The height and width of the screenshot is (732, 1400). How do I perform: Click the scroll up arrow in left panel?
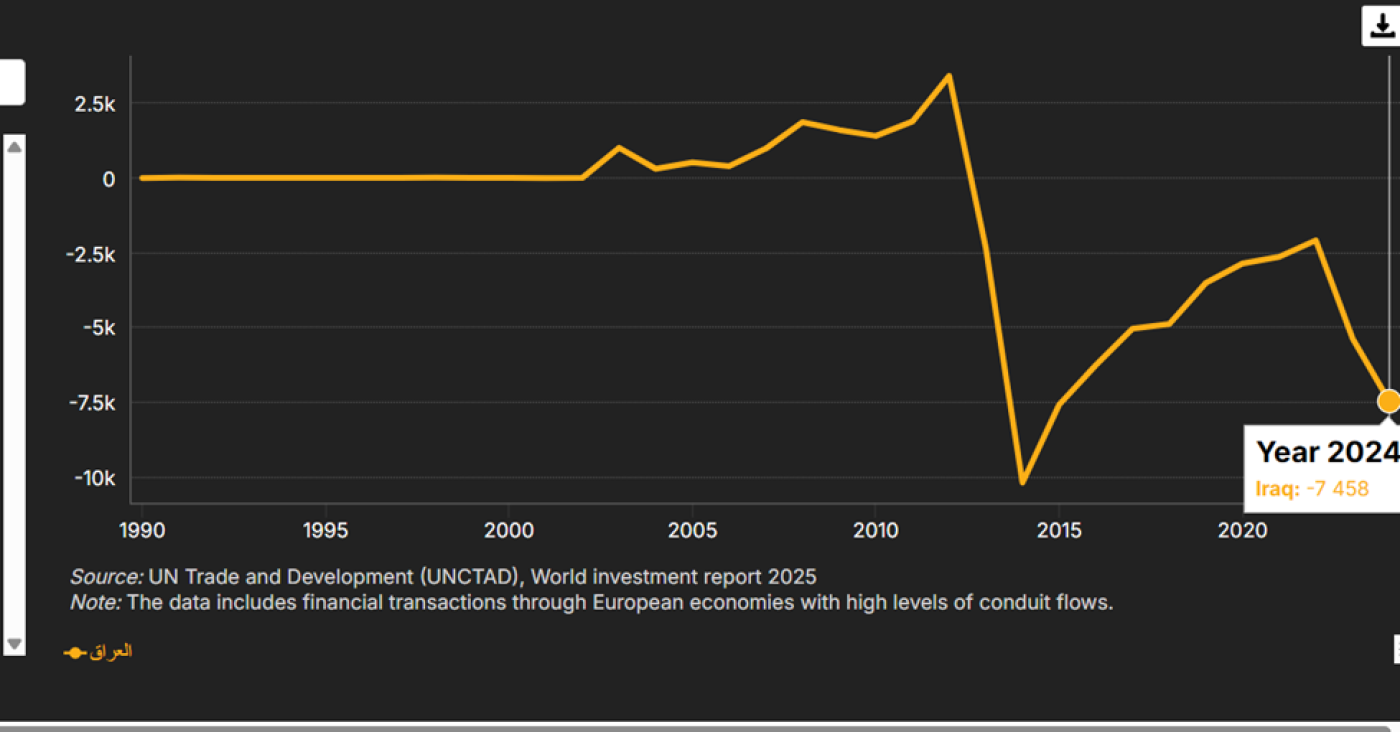(14, 147)
